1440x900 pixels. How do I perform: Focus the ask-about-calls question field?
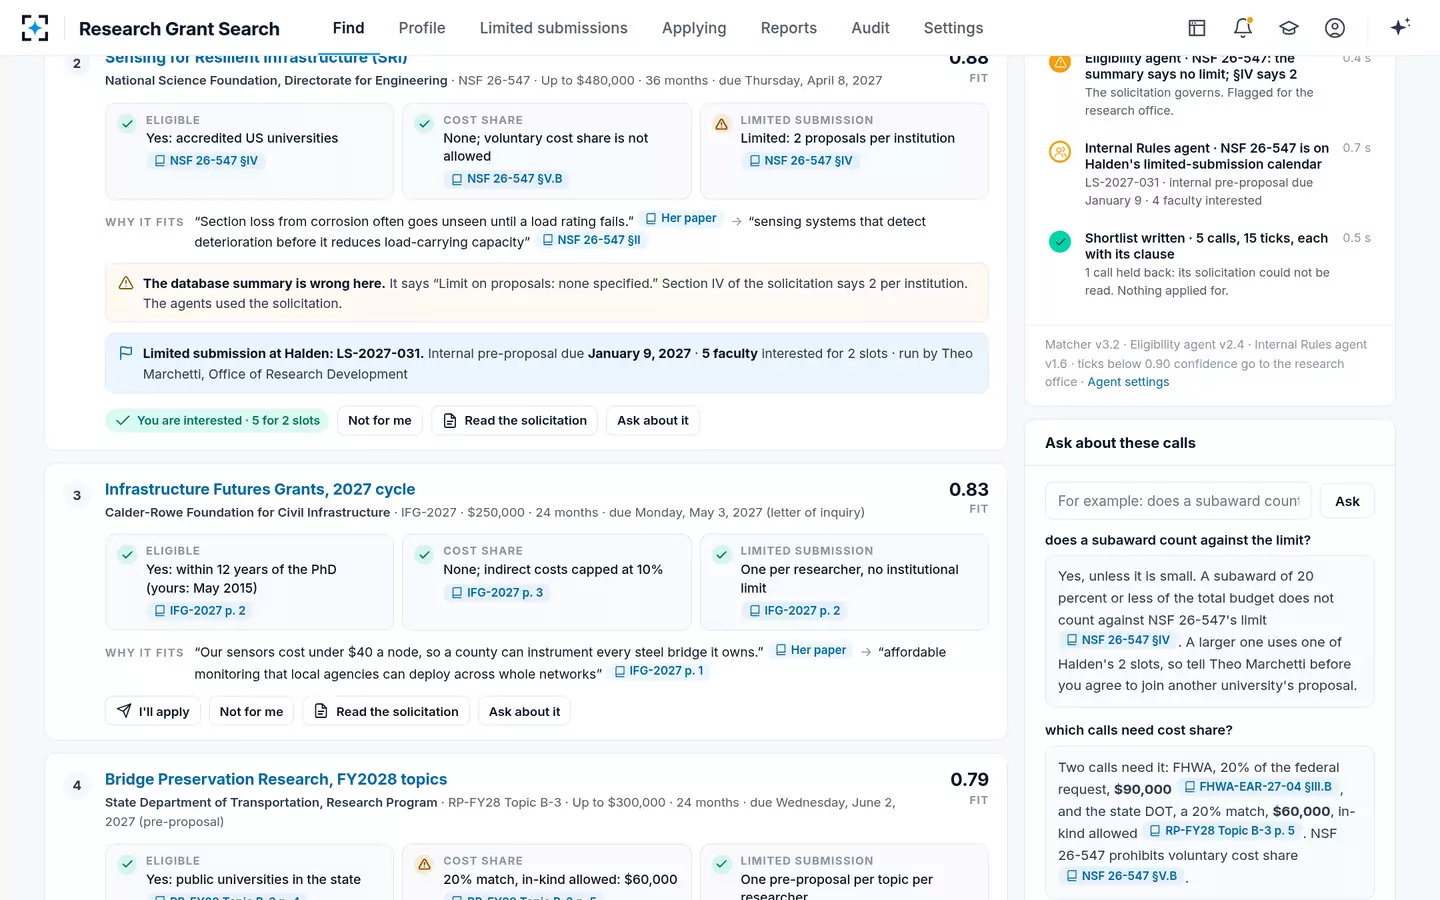[x=1178, y=501]
